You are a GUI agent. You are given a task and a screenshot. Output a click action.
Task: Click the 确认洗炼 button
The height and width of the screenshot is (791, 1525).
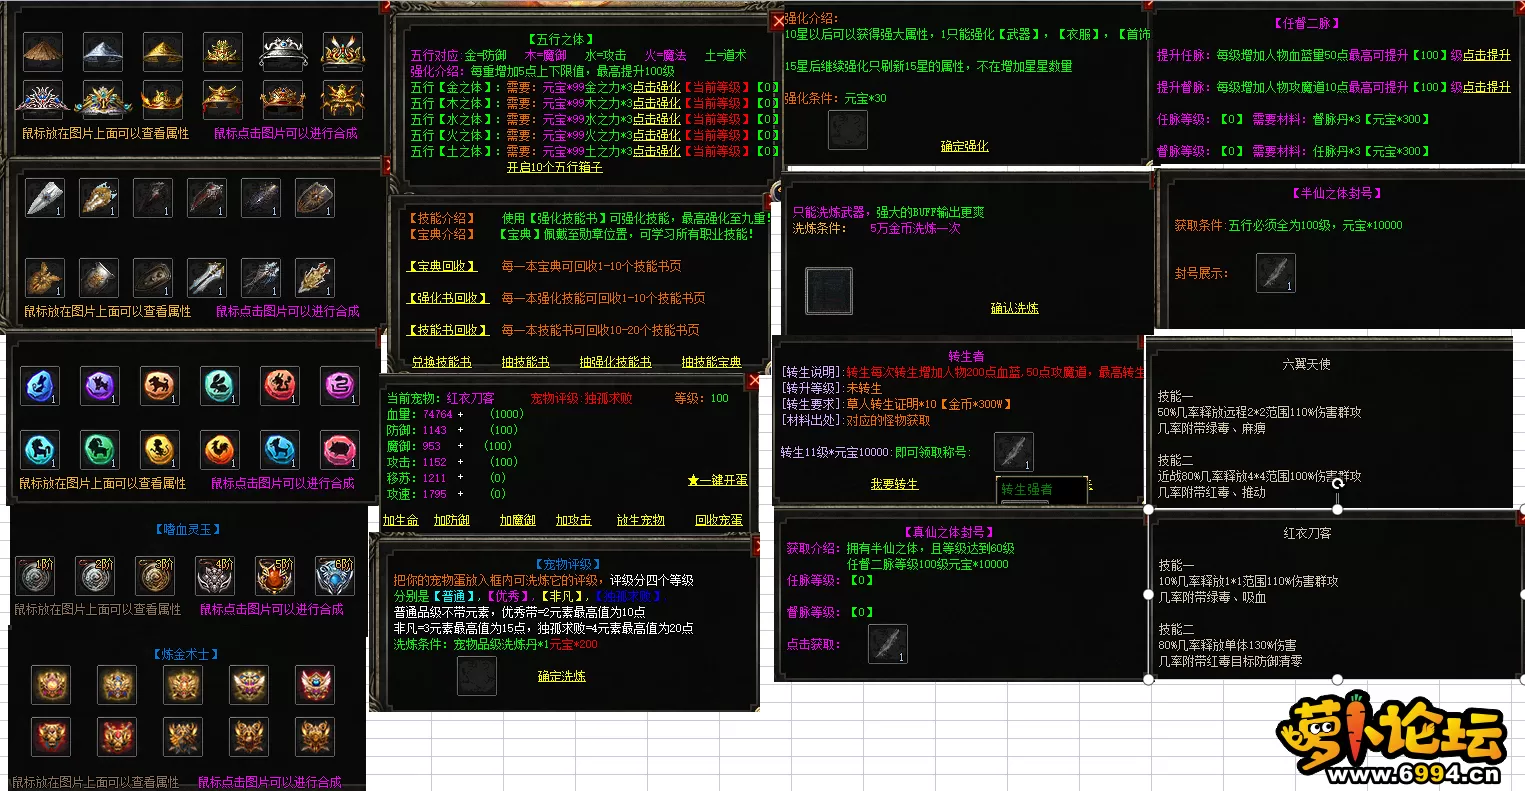click(1014, 308)
